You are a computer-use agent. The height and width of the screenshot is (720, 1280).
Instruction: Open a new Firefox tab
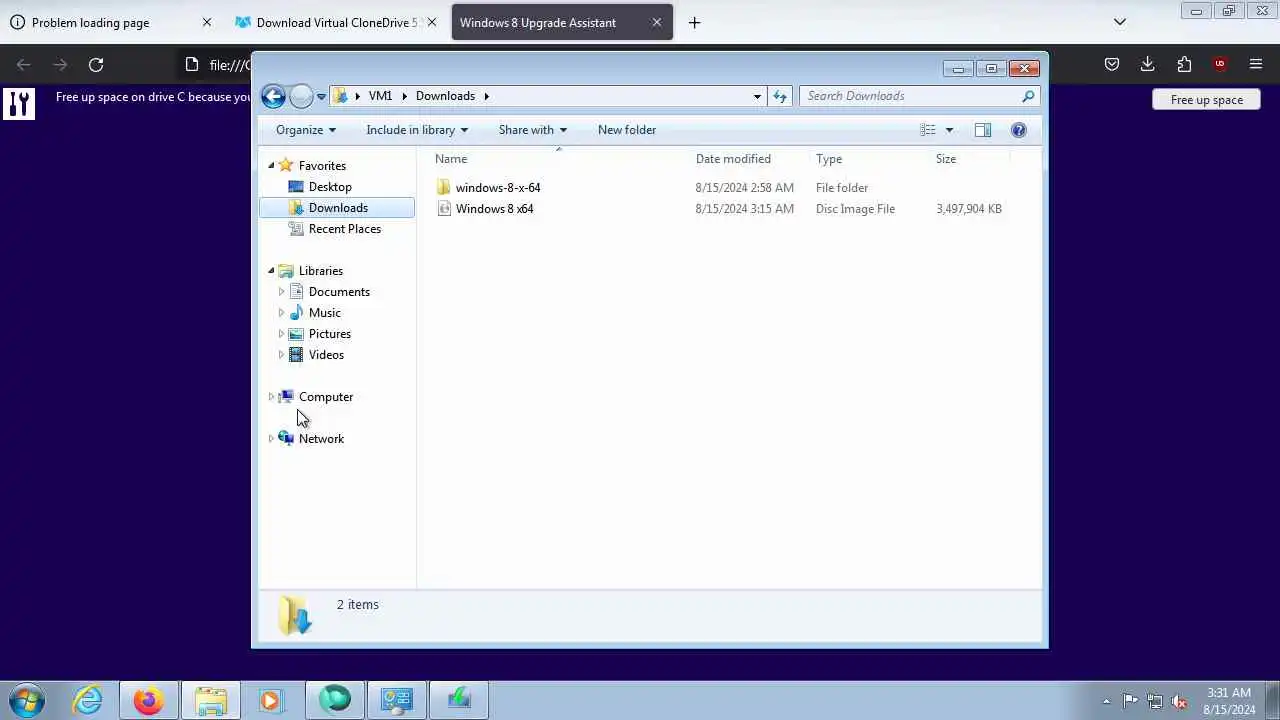(x=694, y=22)
